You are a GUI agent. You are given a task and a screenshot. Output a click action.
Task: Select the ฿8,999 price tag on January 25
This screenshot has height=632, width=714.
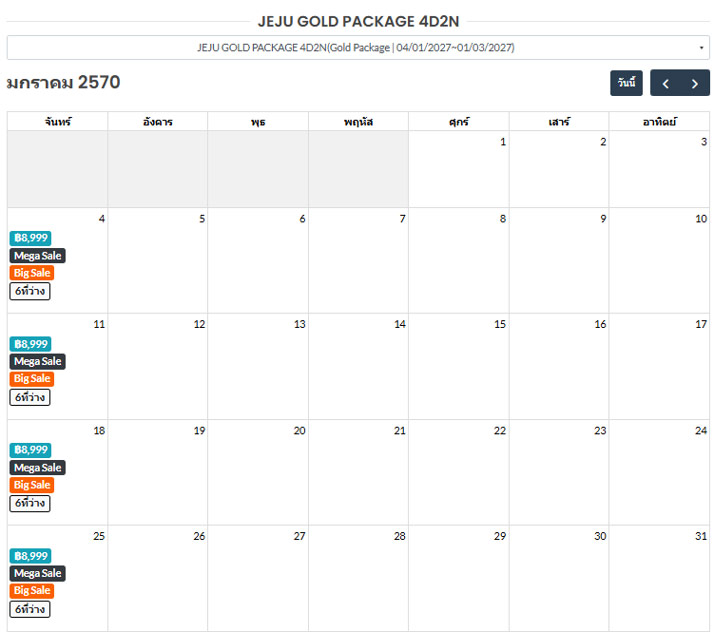tap(31, 556)
